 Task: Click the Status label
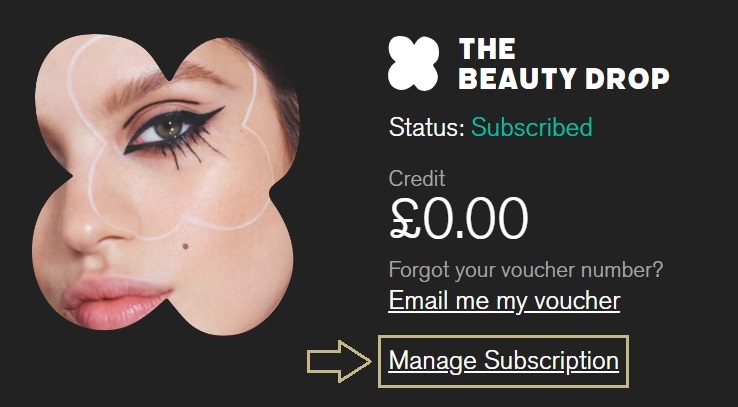point(427,128)
